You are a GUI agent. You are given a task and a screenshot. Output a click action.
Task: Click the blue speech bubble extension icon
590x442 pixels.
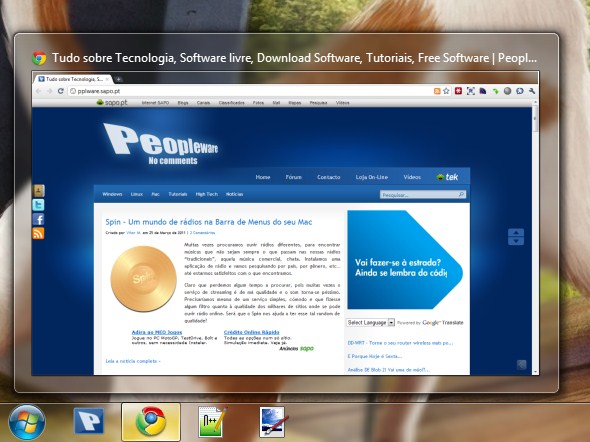coord(520,91)
